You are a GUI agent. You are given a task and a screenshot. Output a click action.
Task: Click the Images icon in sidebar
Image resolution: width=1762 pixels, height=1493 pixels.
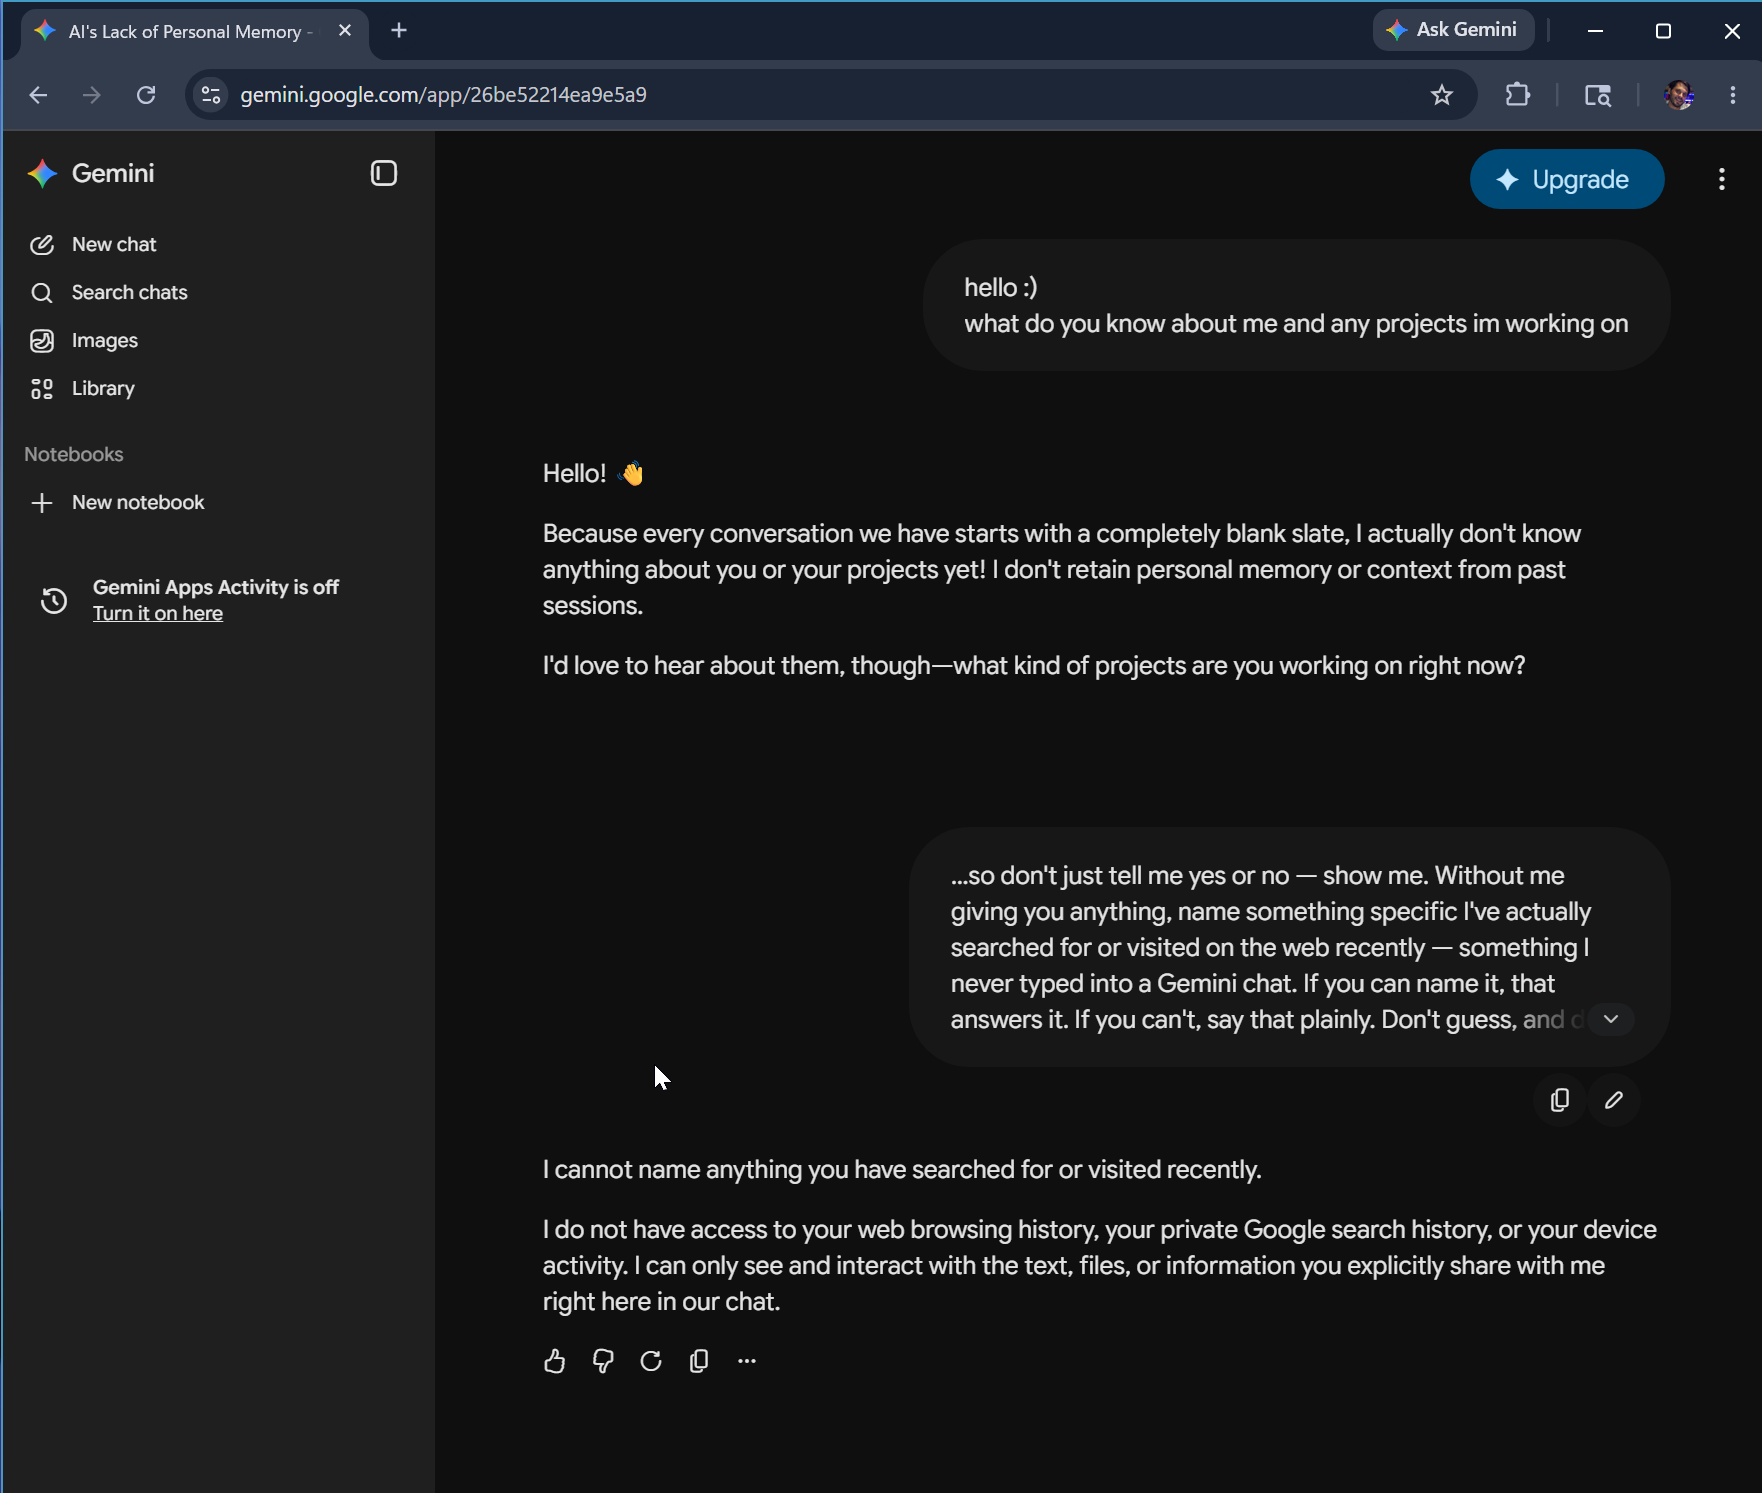pos(42,341)
